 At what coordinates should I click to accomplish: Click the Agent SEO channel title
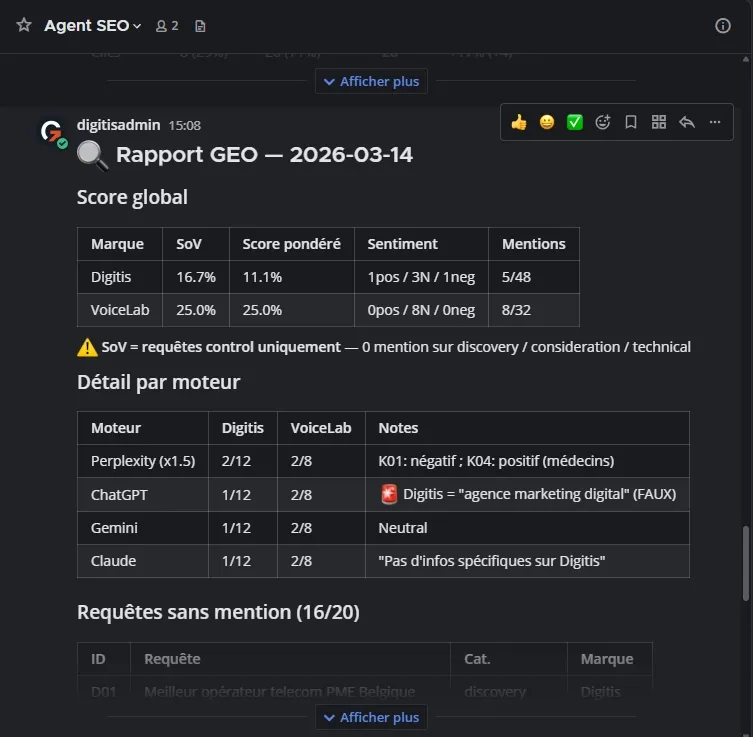(86, 26)
